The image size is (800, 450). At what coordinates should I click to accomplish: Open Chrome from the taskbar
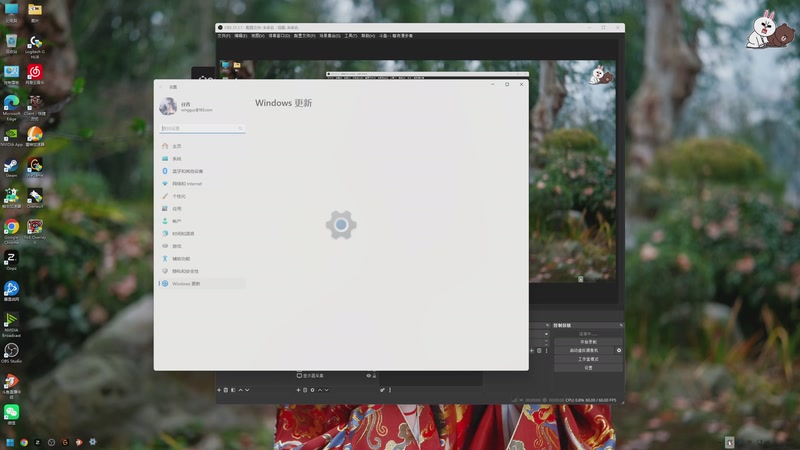[x=23, y=442]
